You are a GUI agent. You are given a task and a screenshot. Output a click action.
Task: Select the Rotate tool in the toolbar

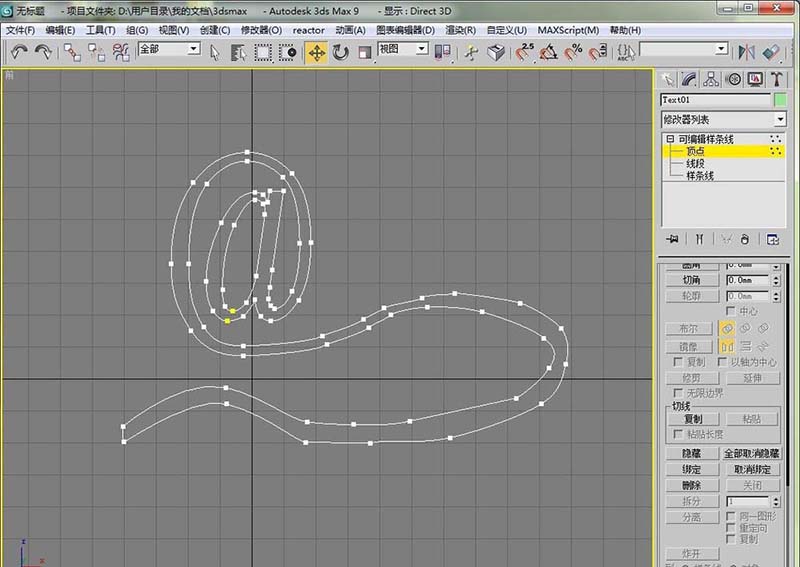341,52
